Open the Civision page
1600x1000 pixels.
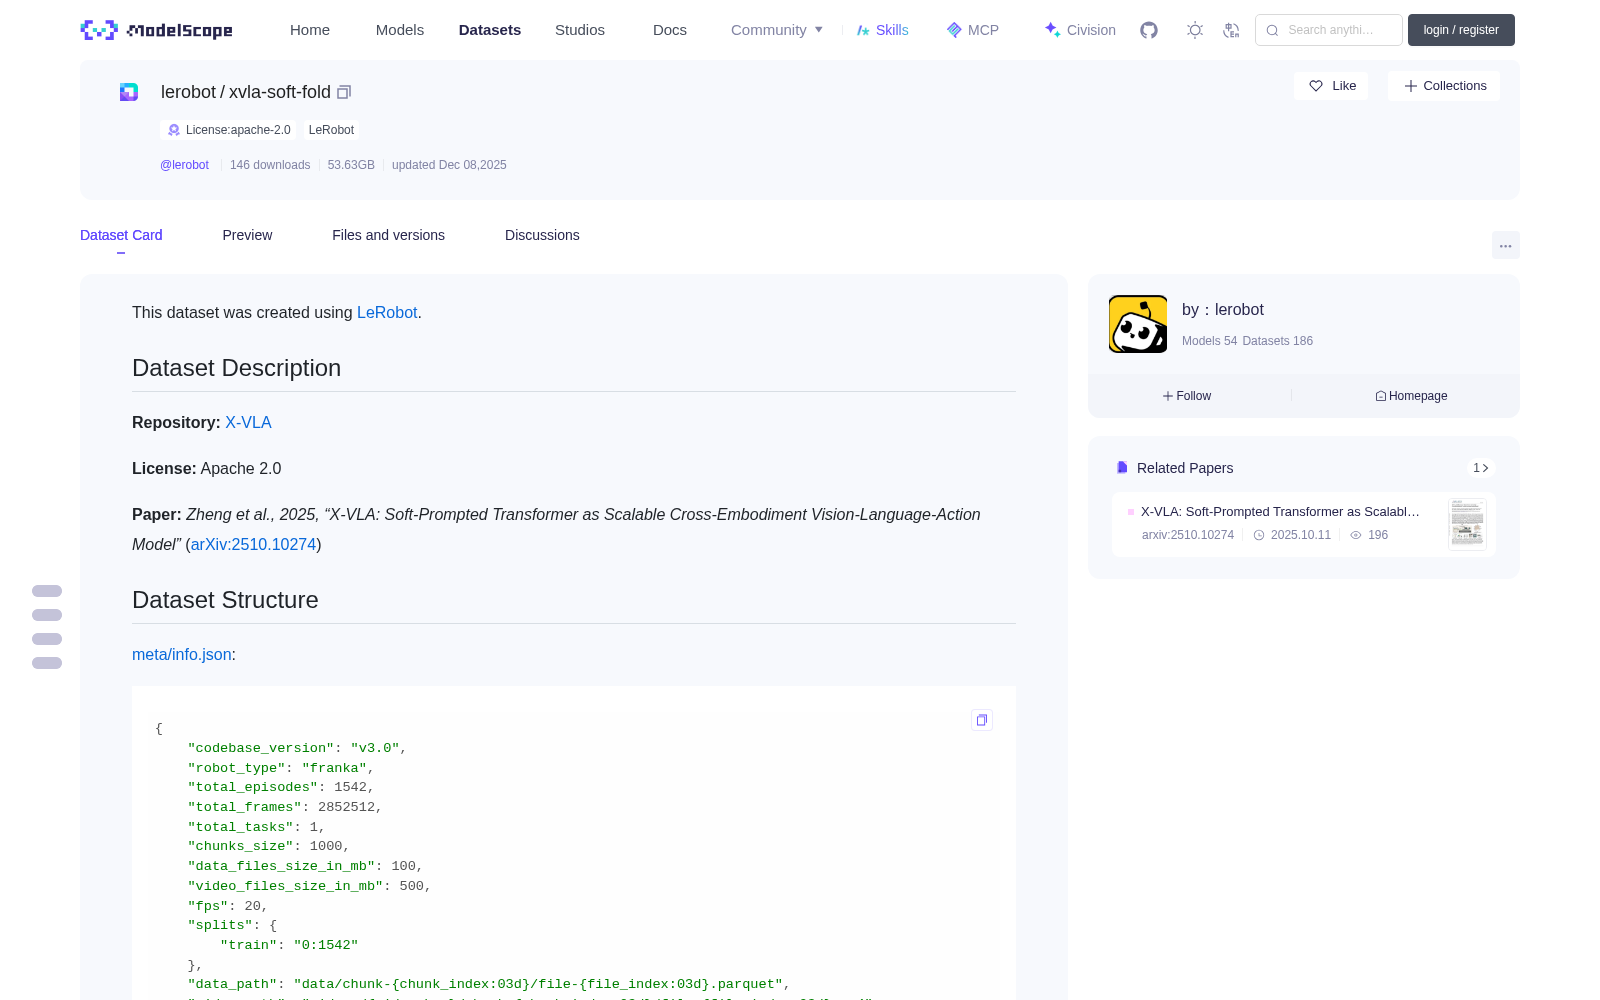tap(1080, 30)
